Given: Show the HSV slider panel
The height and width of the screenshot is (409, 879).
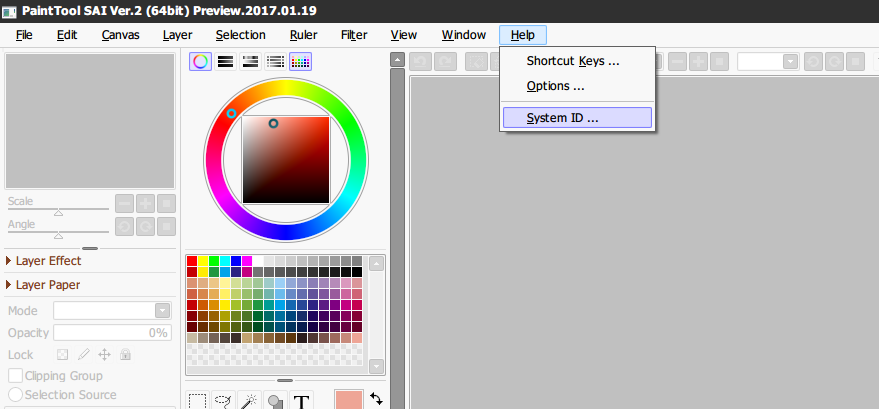Looking at the screenshot, I should [x=251, y=61].
